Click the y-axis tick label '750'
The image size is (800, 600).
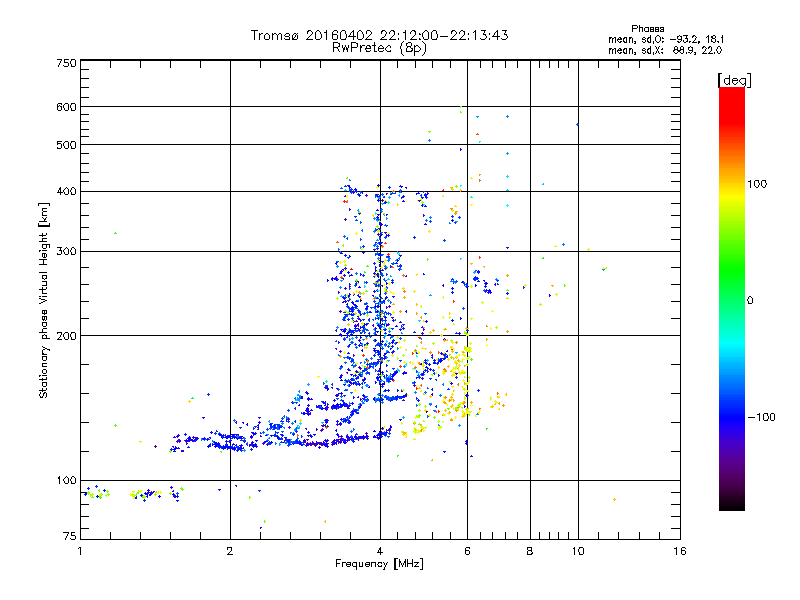click(66, 63)
